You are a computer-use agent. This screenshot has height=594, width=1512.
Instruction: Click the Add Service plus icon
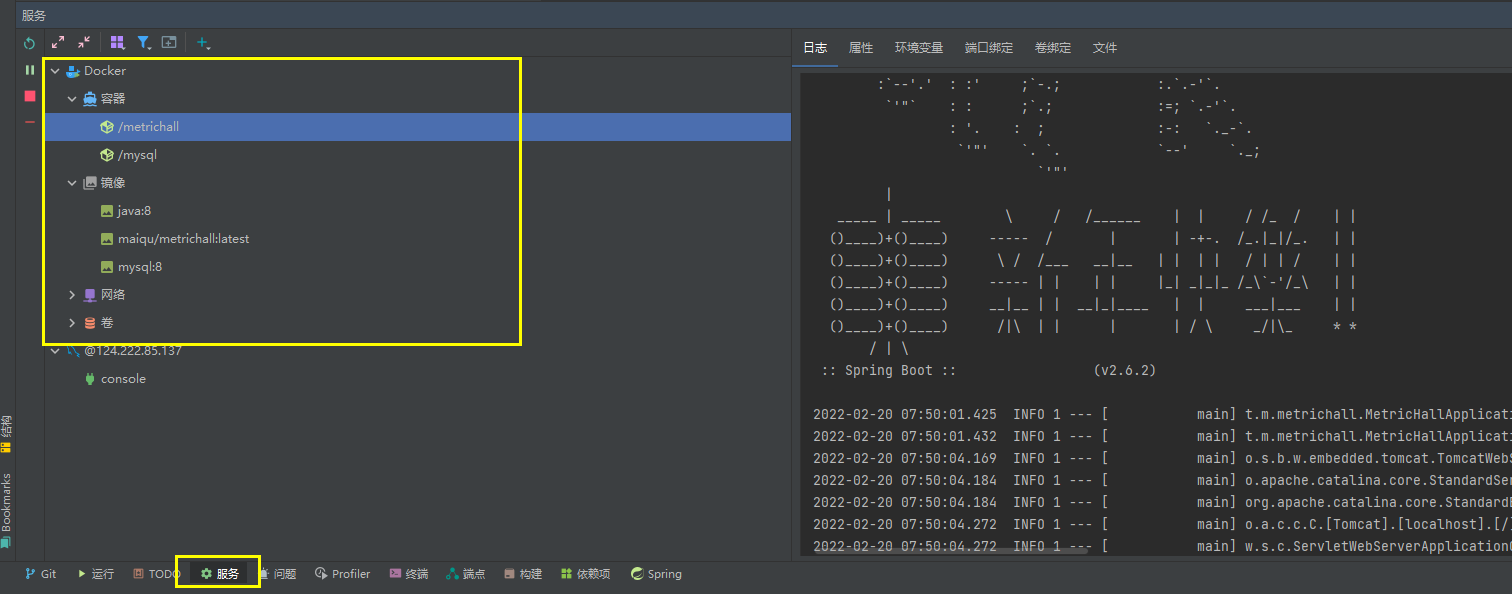(x=203, y=43)
